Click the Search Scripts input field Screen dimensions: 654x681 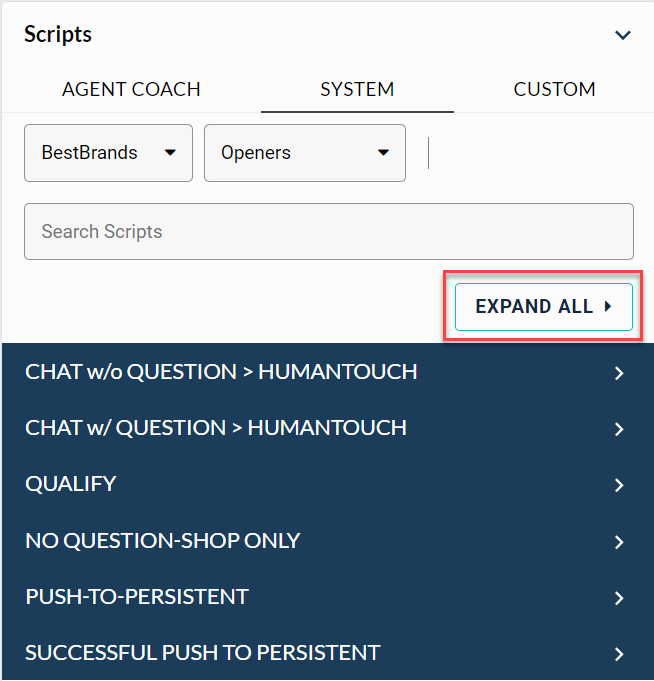[x=328, y=231]
